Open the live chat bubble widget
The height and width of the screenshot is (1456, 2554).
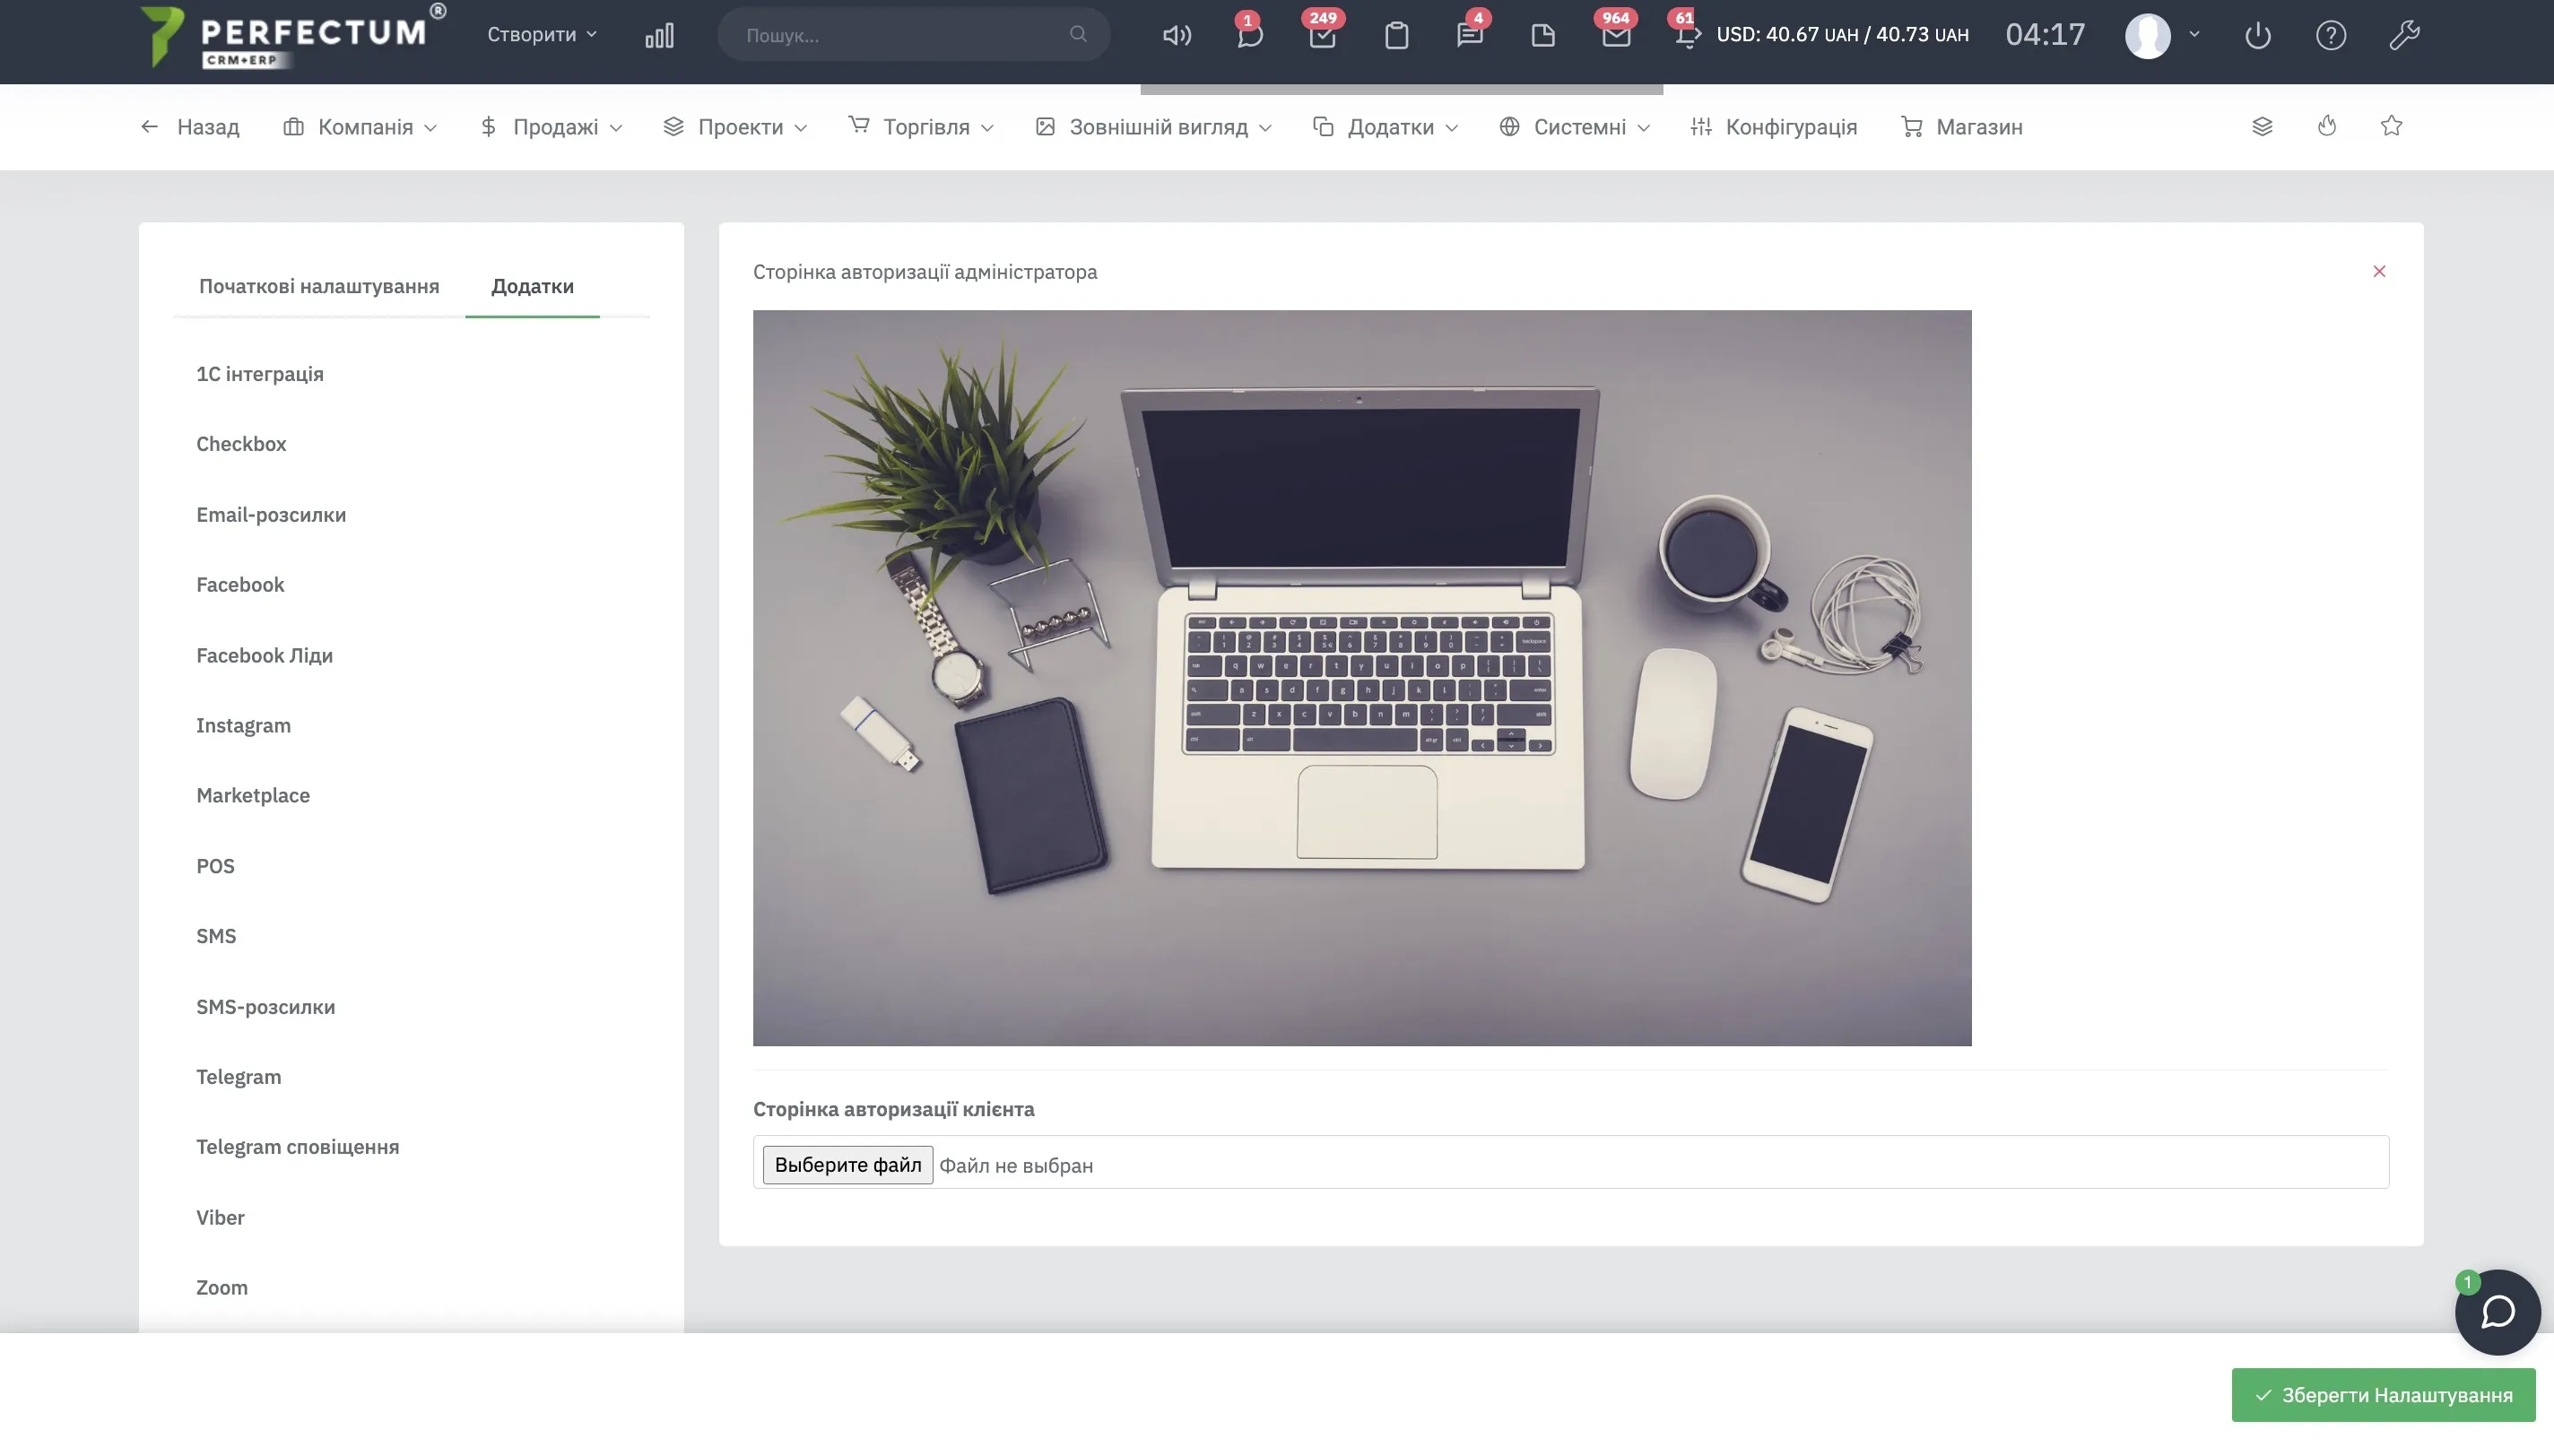(2497, 1312)
